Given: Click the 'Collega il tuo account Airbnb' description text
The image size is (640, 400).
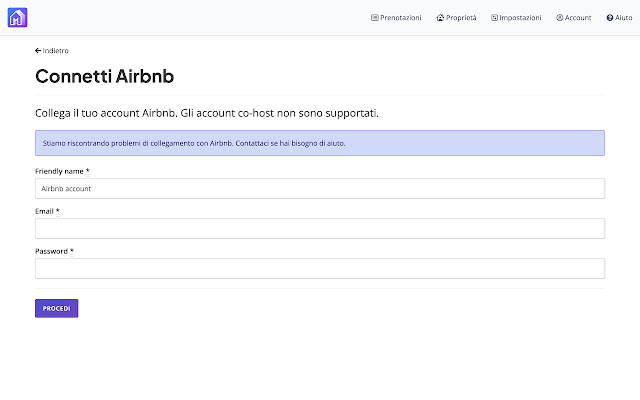Looking at the screenshot, I should click(207, 113).
